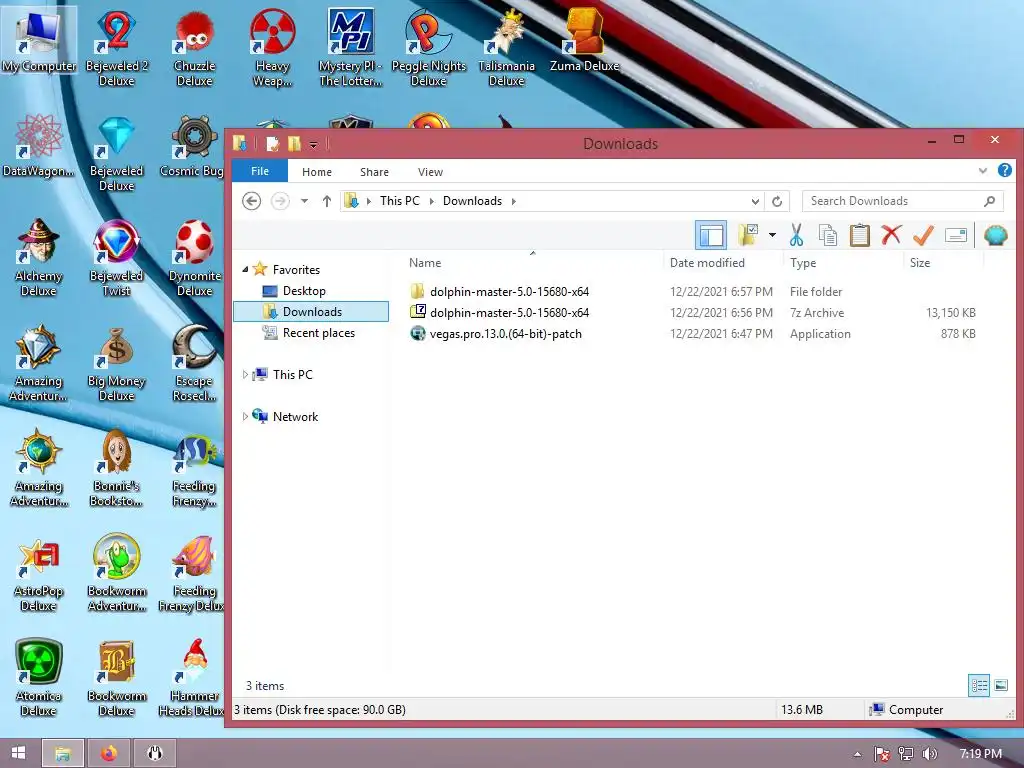The height and width of the screenshot is (768, 1024).
Task: Click the network tray icon
Action: pos(906,754)
